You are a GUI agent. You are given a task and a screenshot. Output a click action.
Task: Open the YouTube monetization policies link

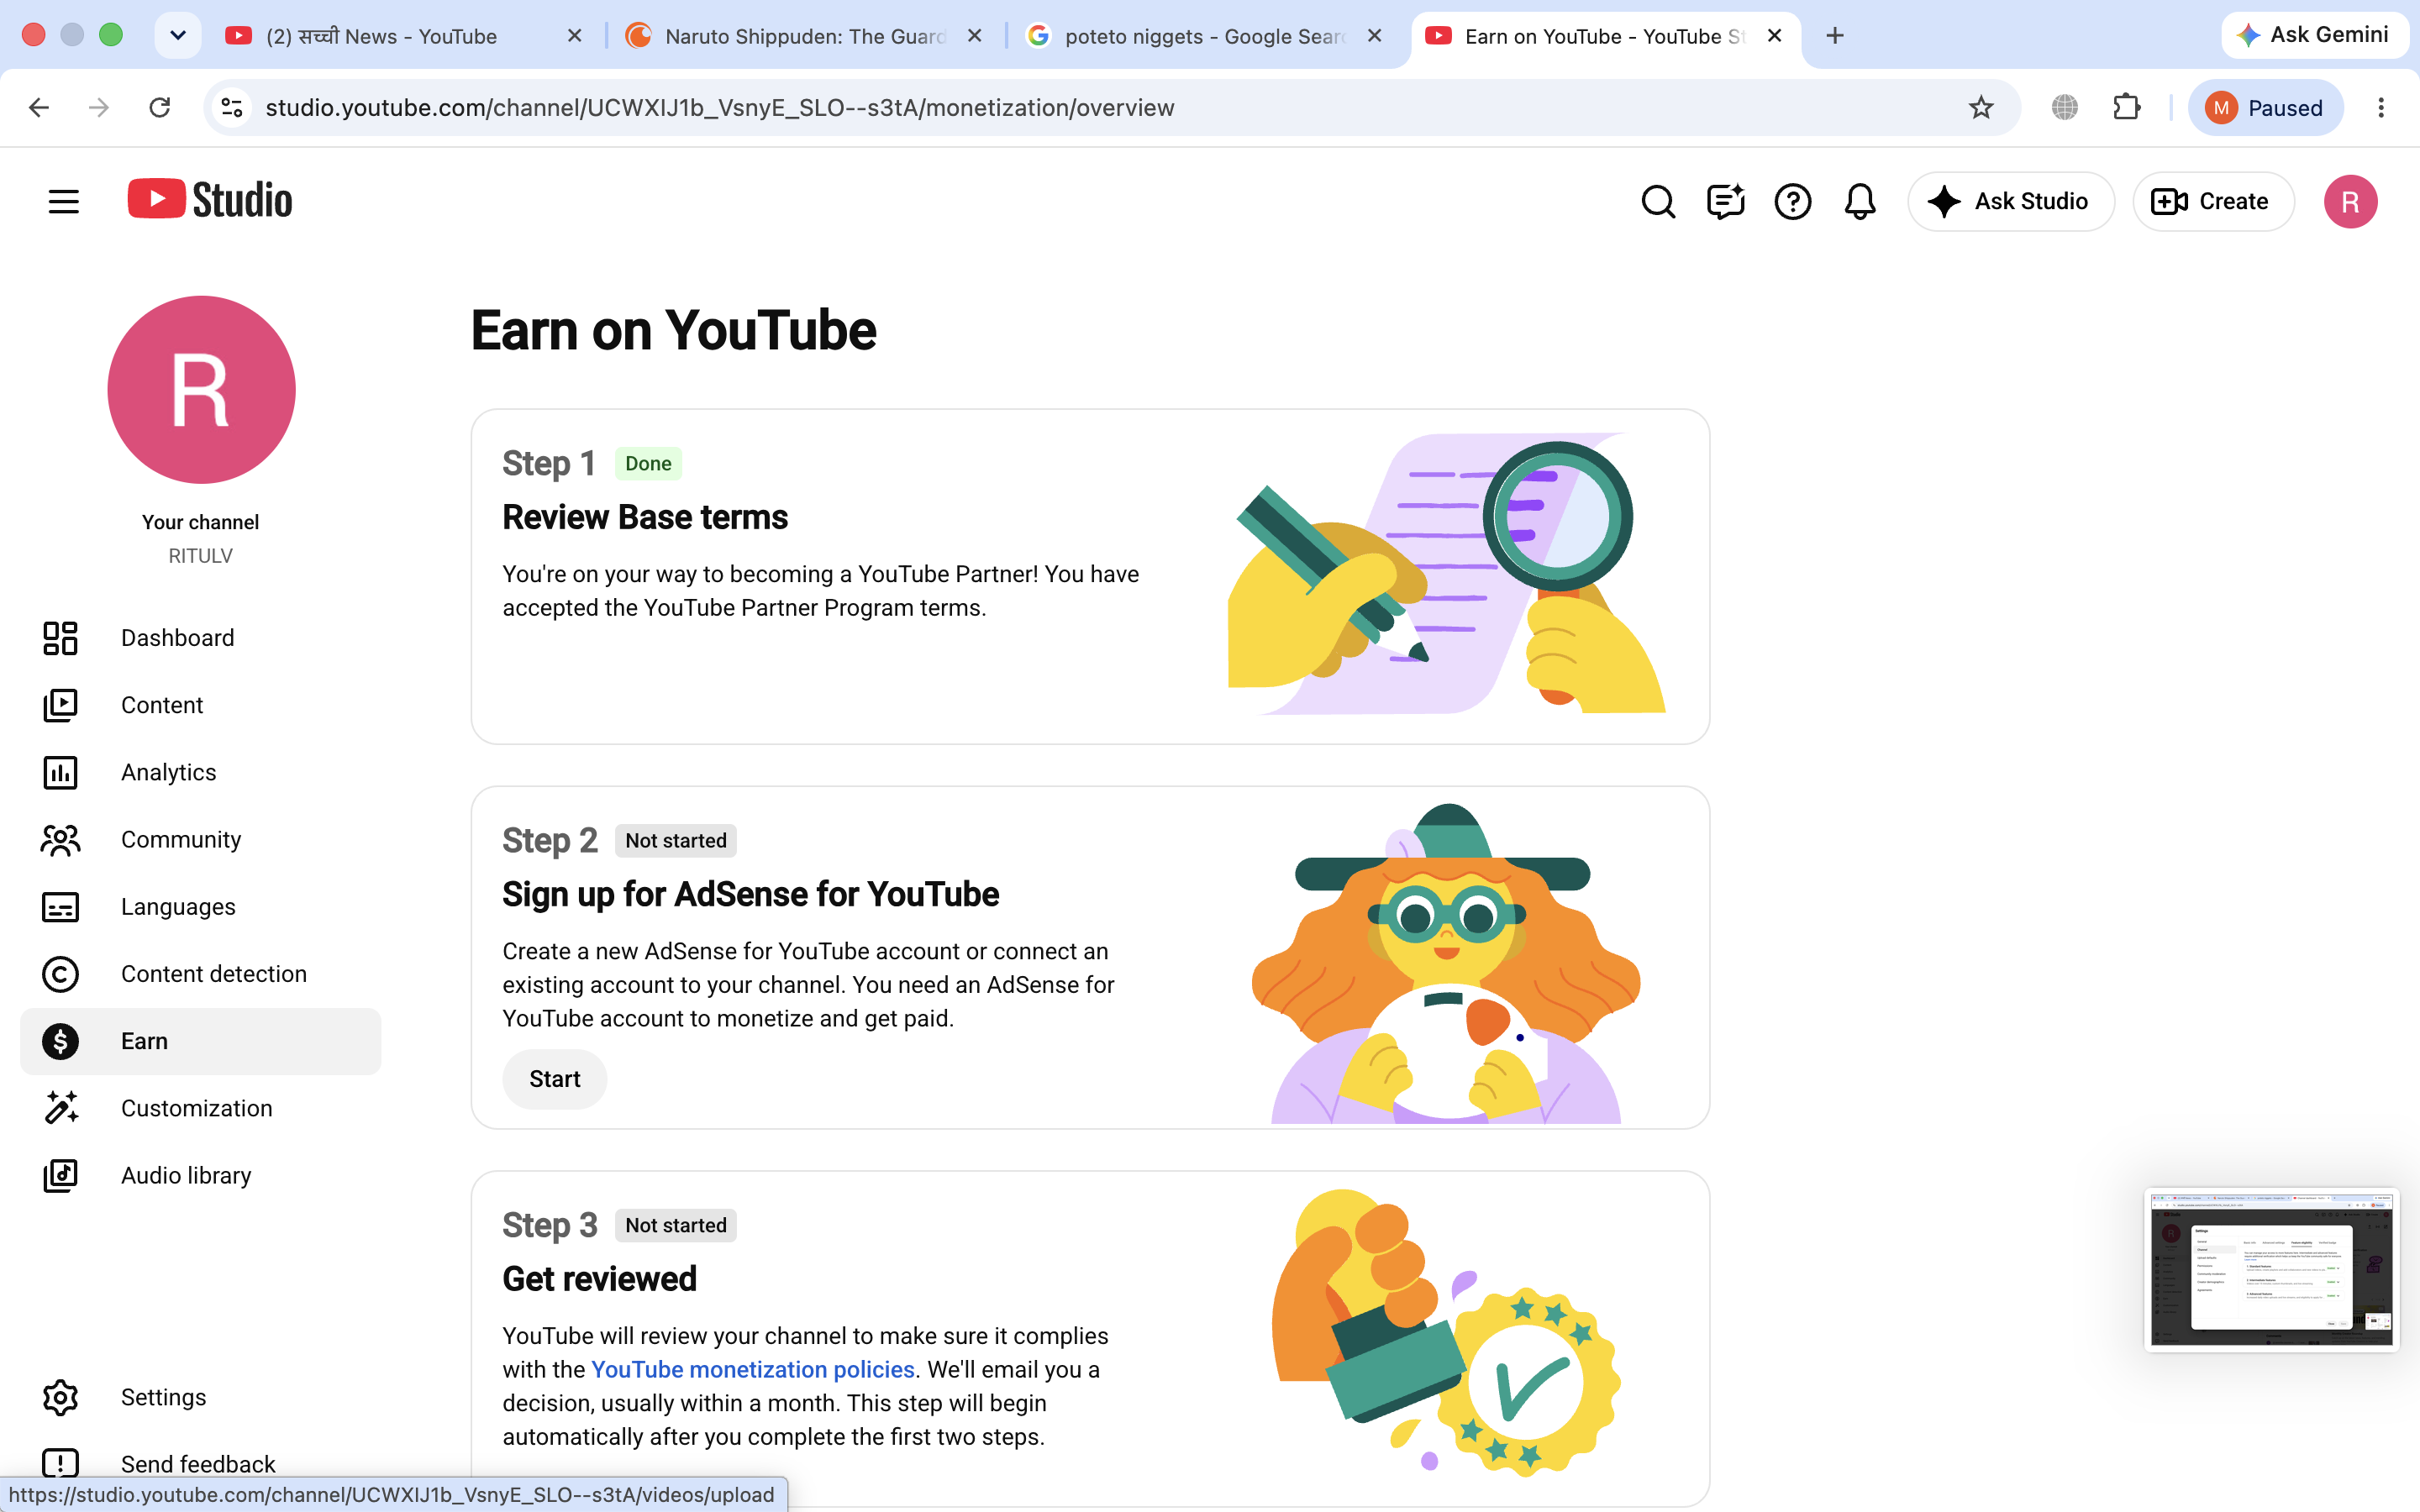(753, 1369)
